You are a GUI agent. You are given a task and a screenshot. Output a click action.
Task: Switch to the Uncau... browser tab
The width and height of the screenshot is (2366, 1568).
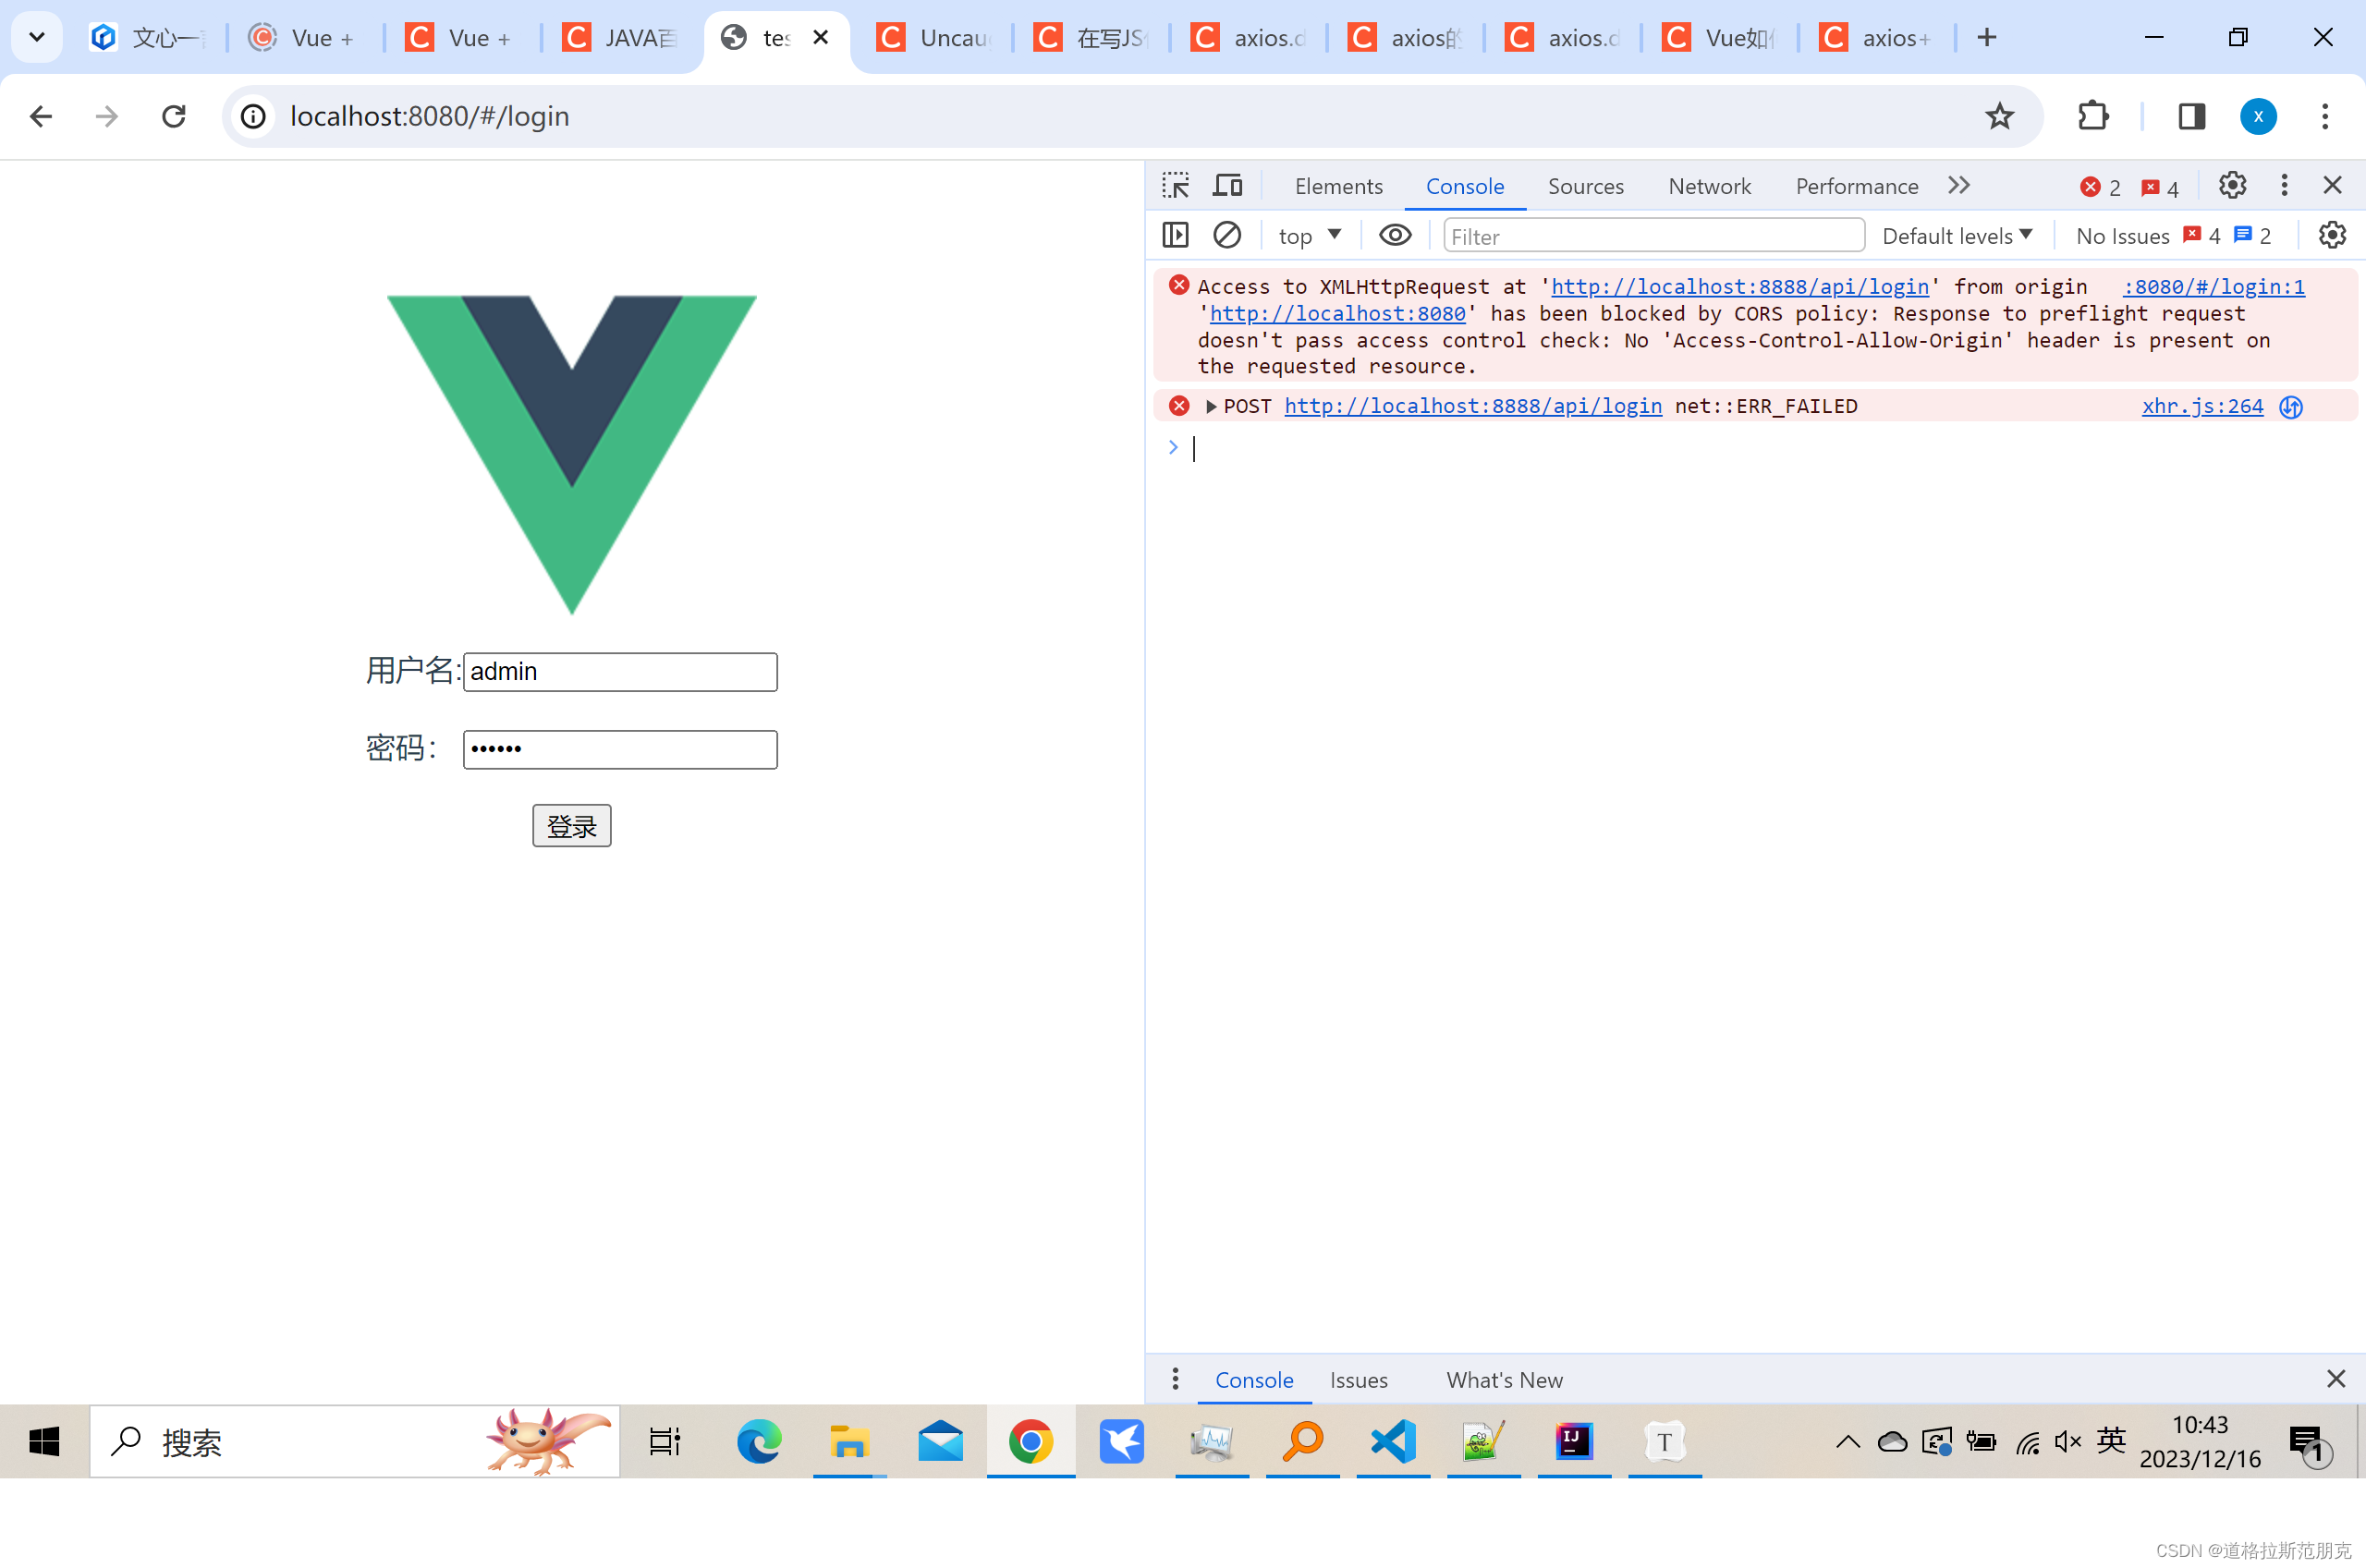point(934,37)
